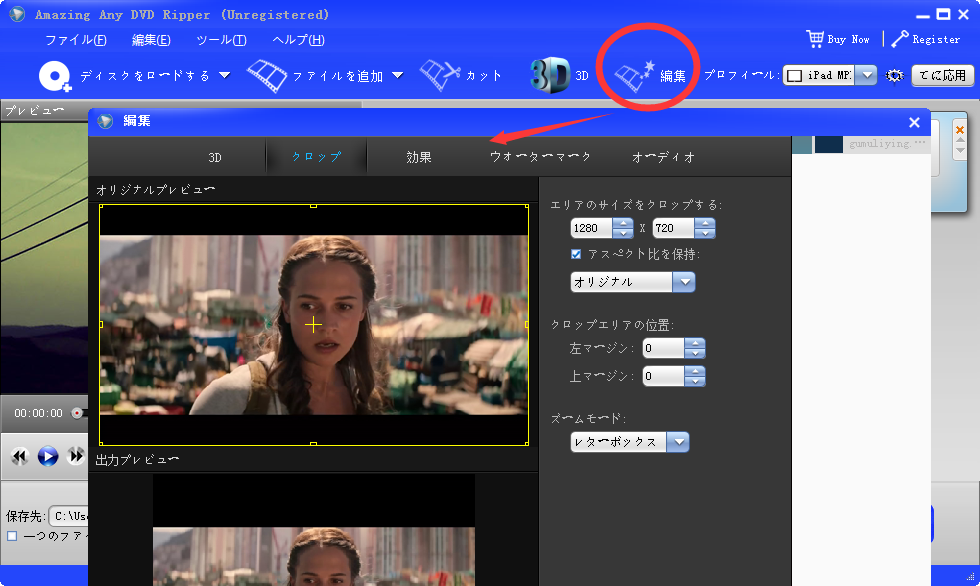Click the 00:00:00 time display
980x586 pixels.
(x=38, y=414)
